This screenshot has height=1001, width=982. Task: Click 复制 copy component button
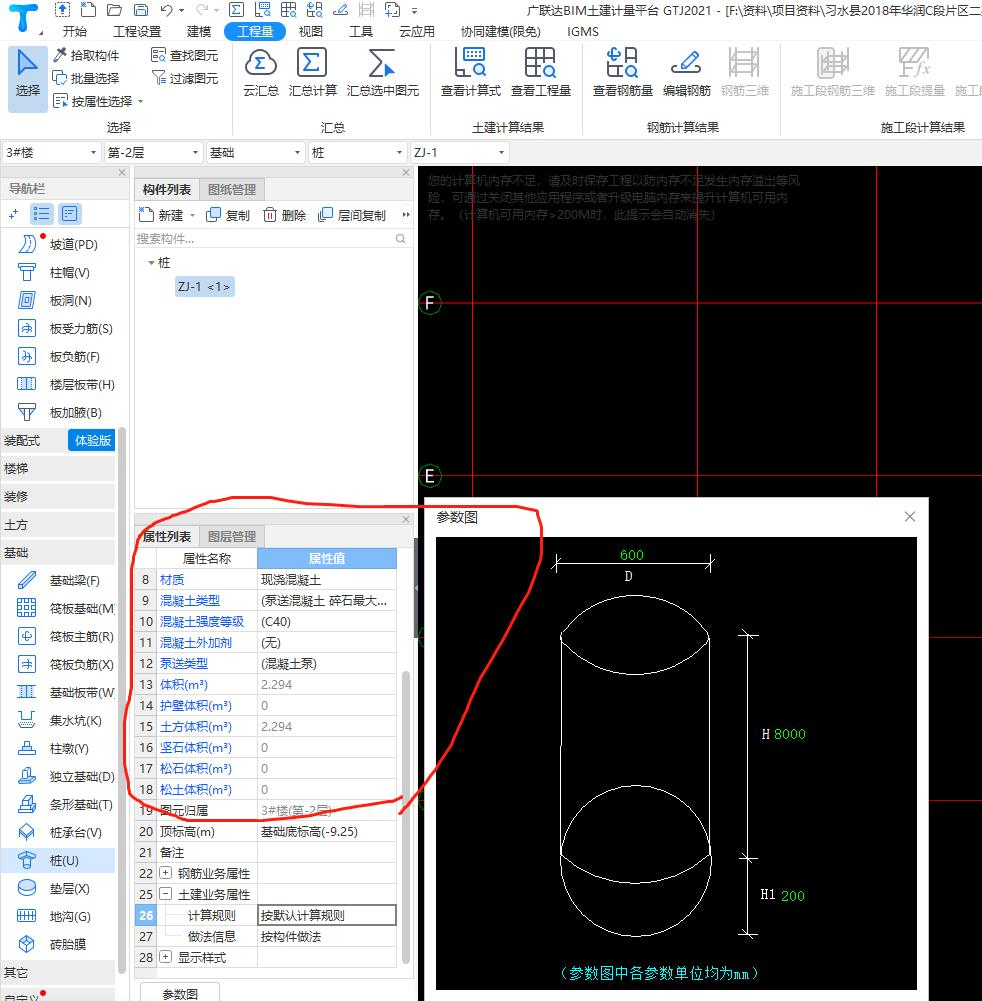(x=228, y=215)
